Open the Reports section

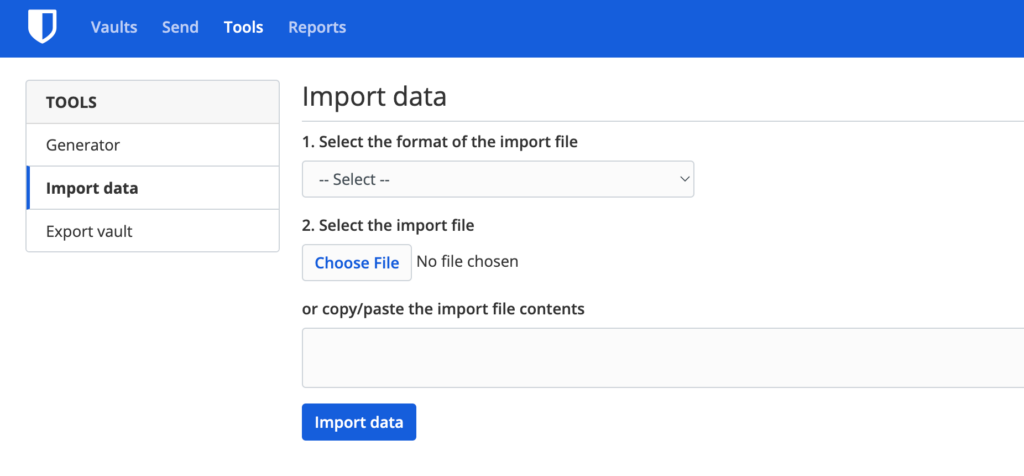pos(317,27)
